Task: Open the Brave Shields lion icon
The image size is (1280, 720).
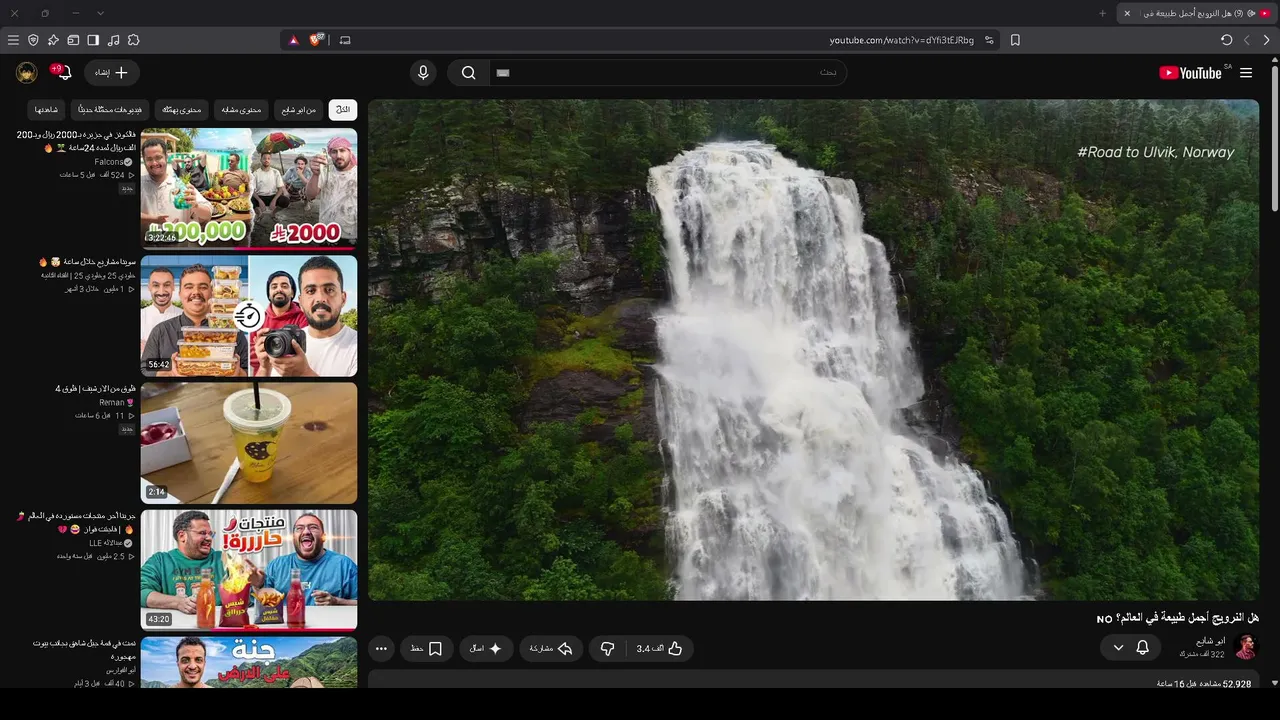Action: (316, 40)
